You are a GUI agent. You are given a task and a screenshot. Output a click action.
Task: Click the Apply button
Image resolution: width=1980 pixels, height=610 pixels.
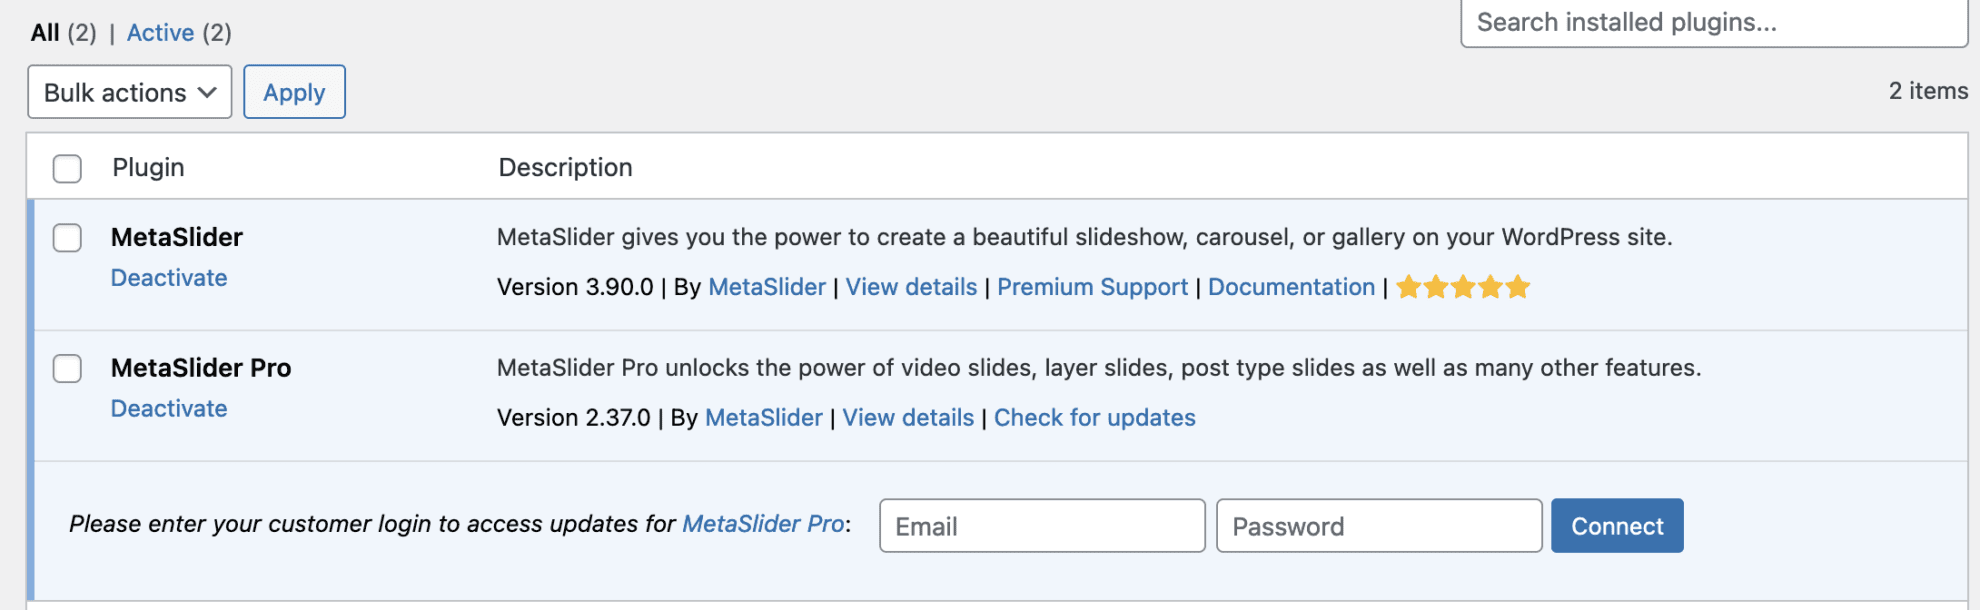pyautogui.click(x=294, y=91)
